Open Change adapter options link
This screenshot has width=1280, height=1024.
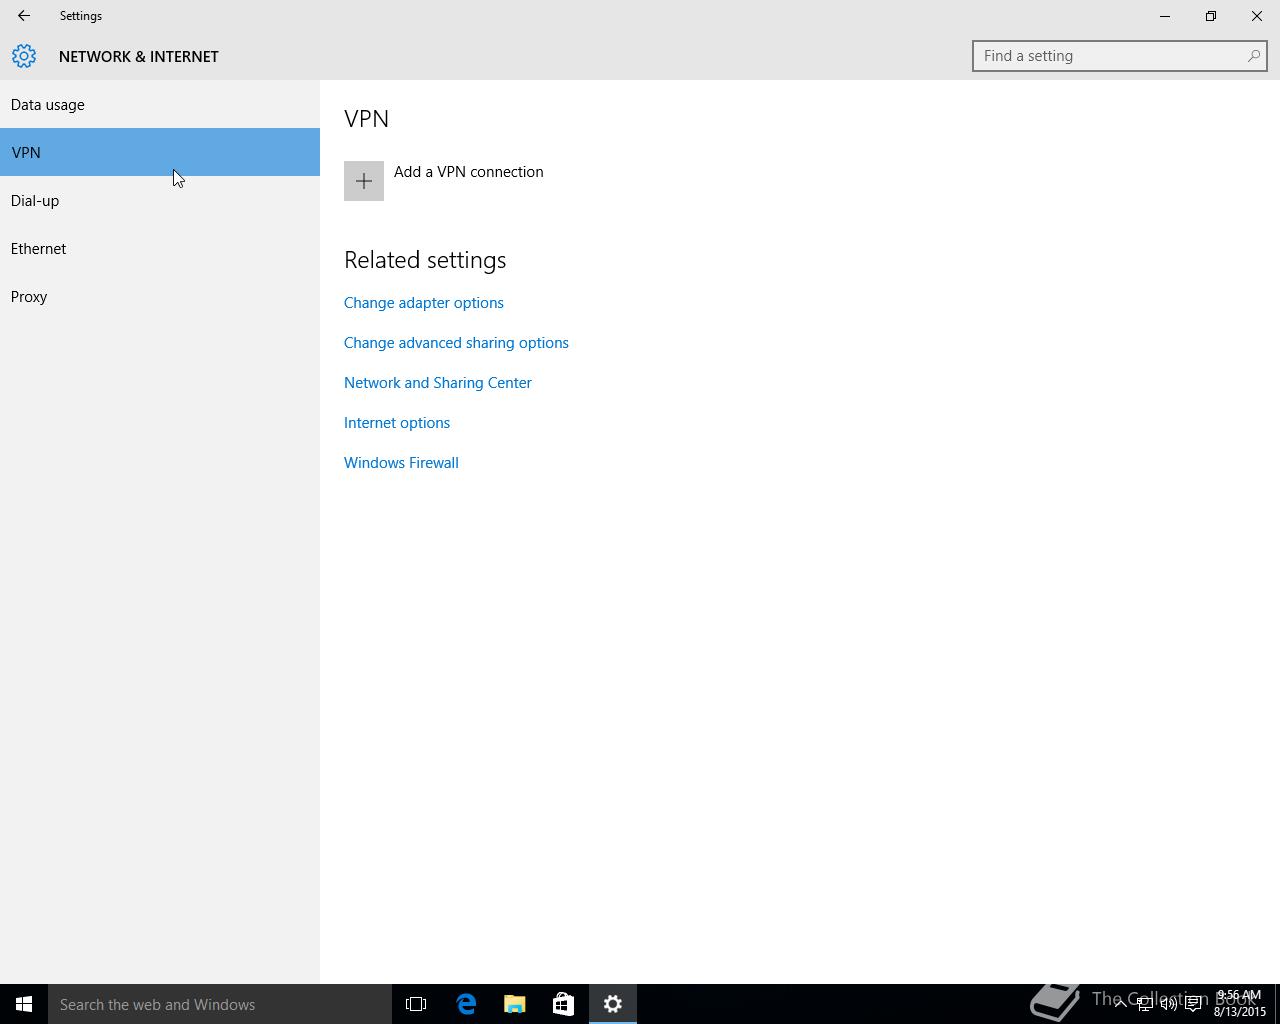(x=424, y=303)
